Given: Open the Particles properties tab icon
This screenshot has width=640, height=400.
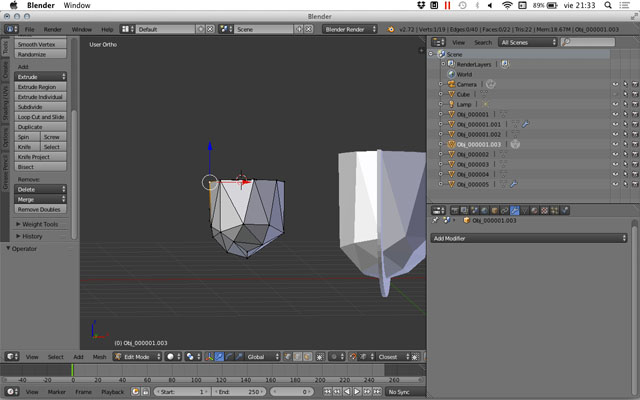Looking at the screenshot, I should point(554,210).
